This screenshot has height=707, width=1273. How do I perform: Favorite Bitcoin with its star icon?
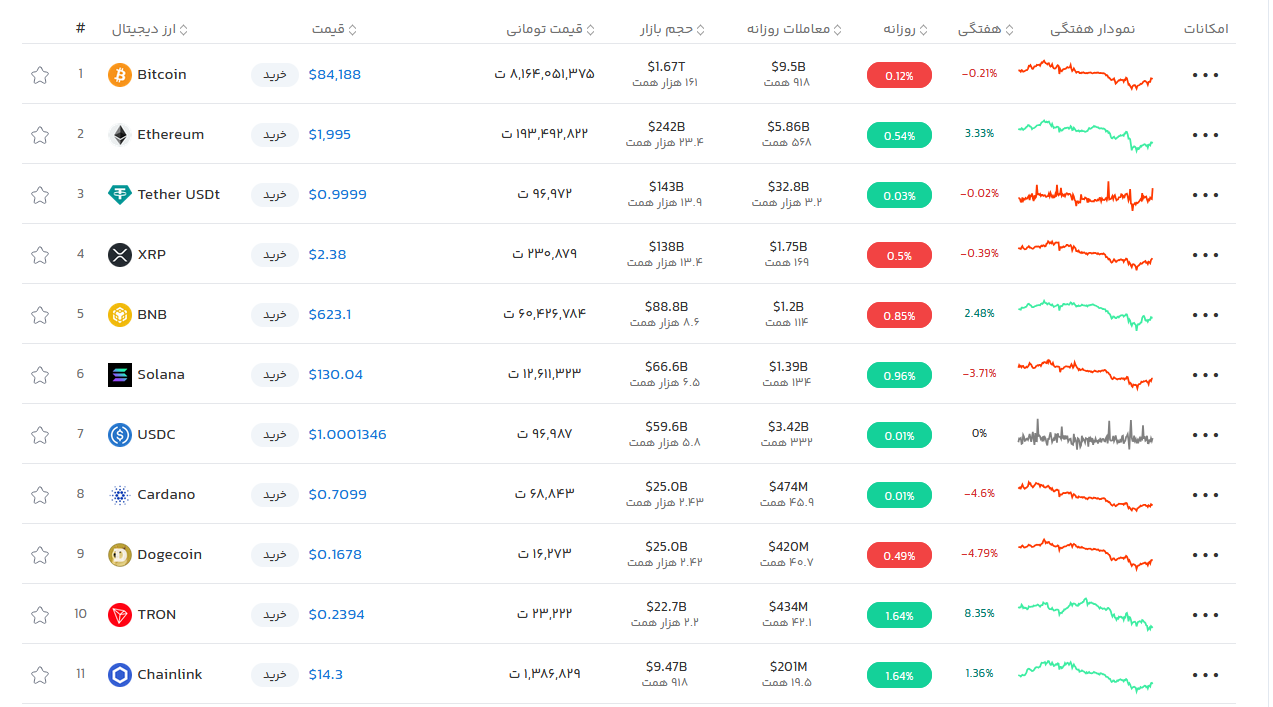click(39, 75)
